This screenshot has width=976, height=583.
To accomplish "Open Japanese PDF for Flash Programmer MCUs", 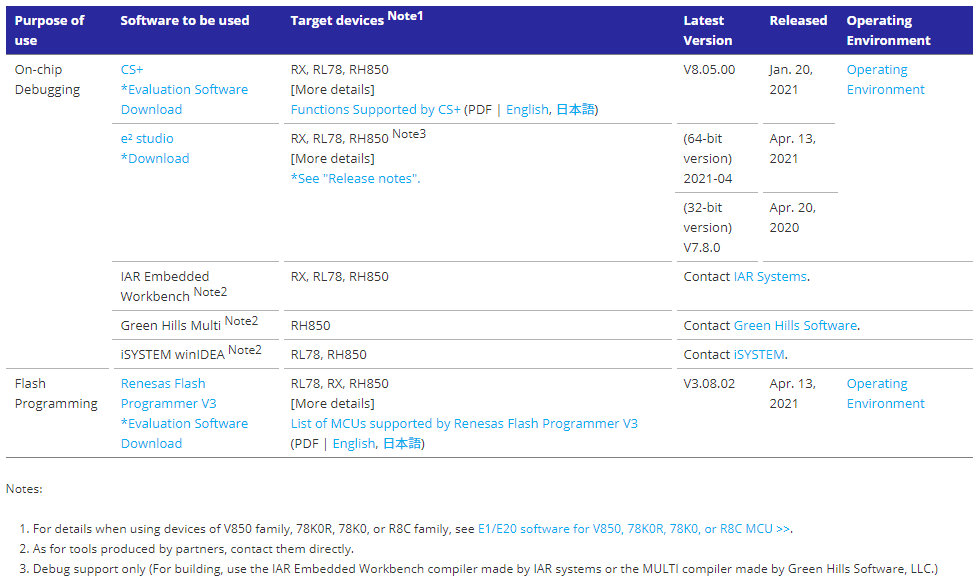I will [x=402, y=444].
